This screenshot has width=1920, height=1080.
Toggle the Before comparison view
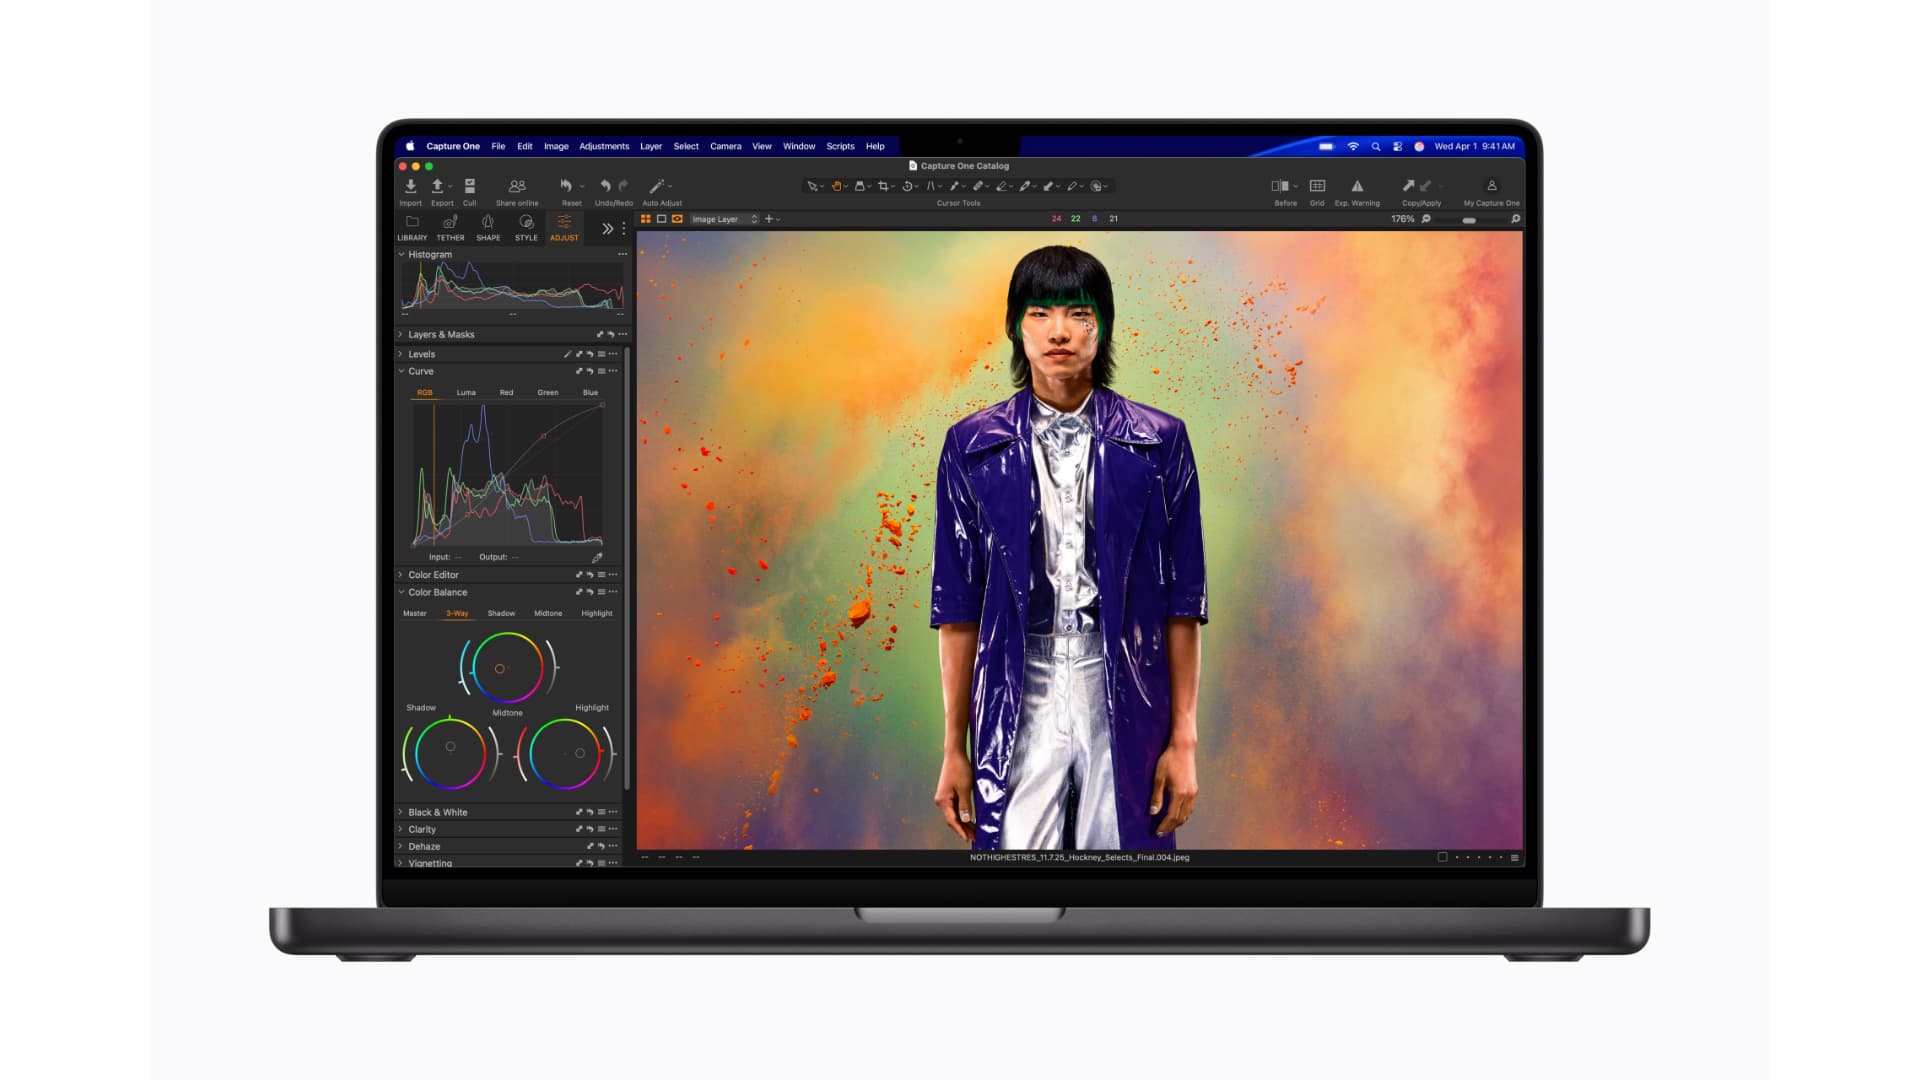pos(1281,186)
